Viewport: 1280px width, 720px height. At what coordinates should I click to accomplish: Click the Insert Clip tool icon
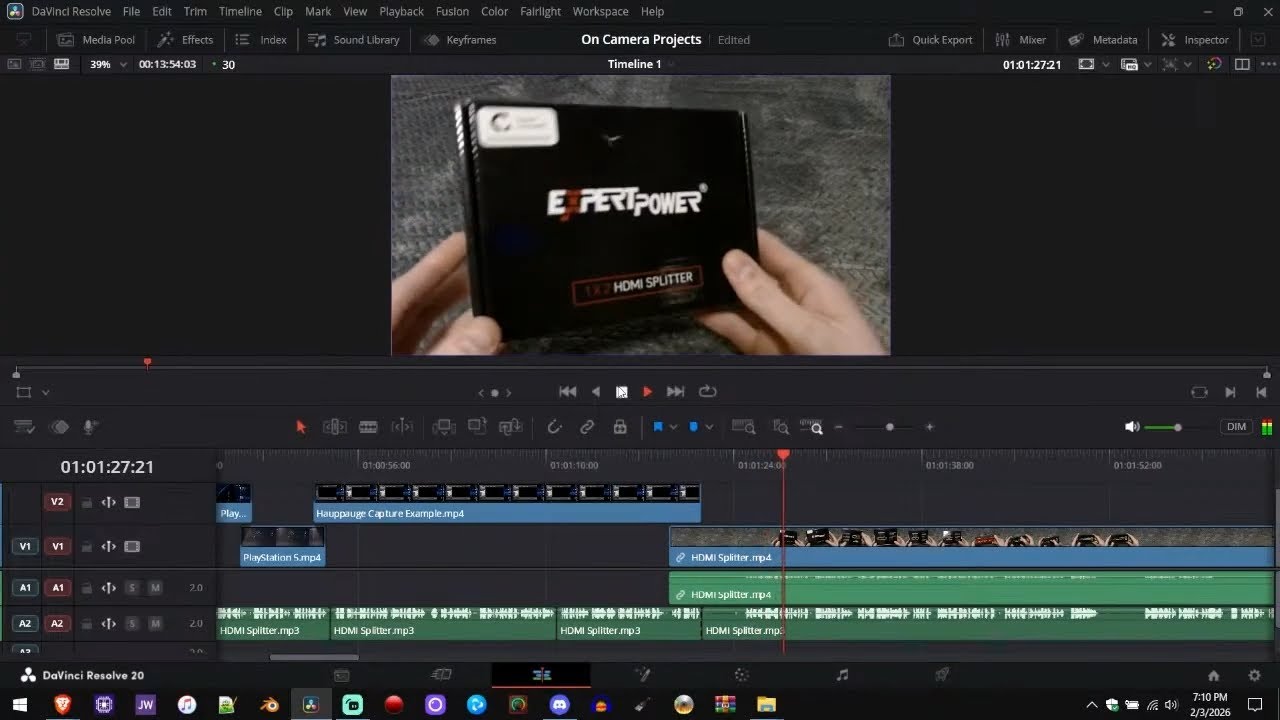coord(444,427)
